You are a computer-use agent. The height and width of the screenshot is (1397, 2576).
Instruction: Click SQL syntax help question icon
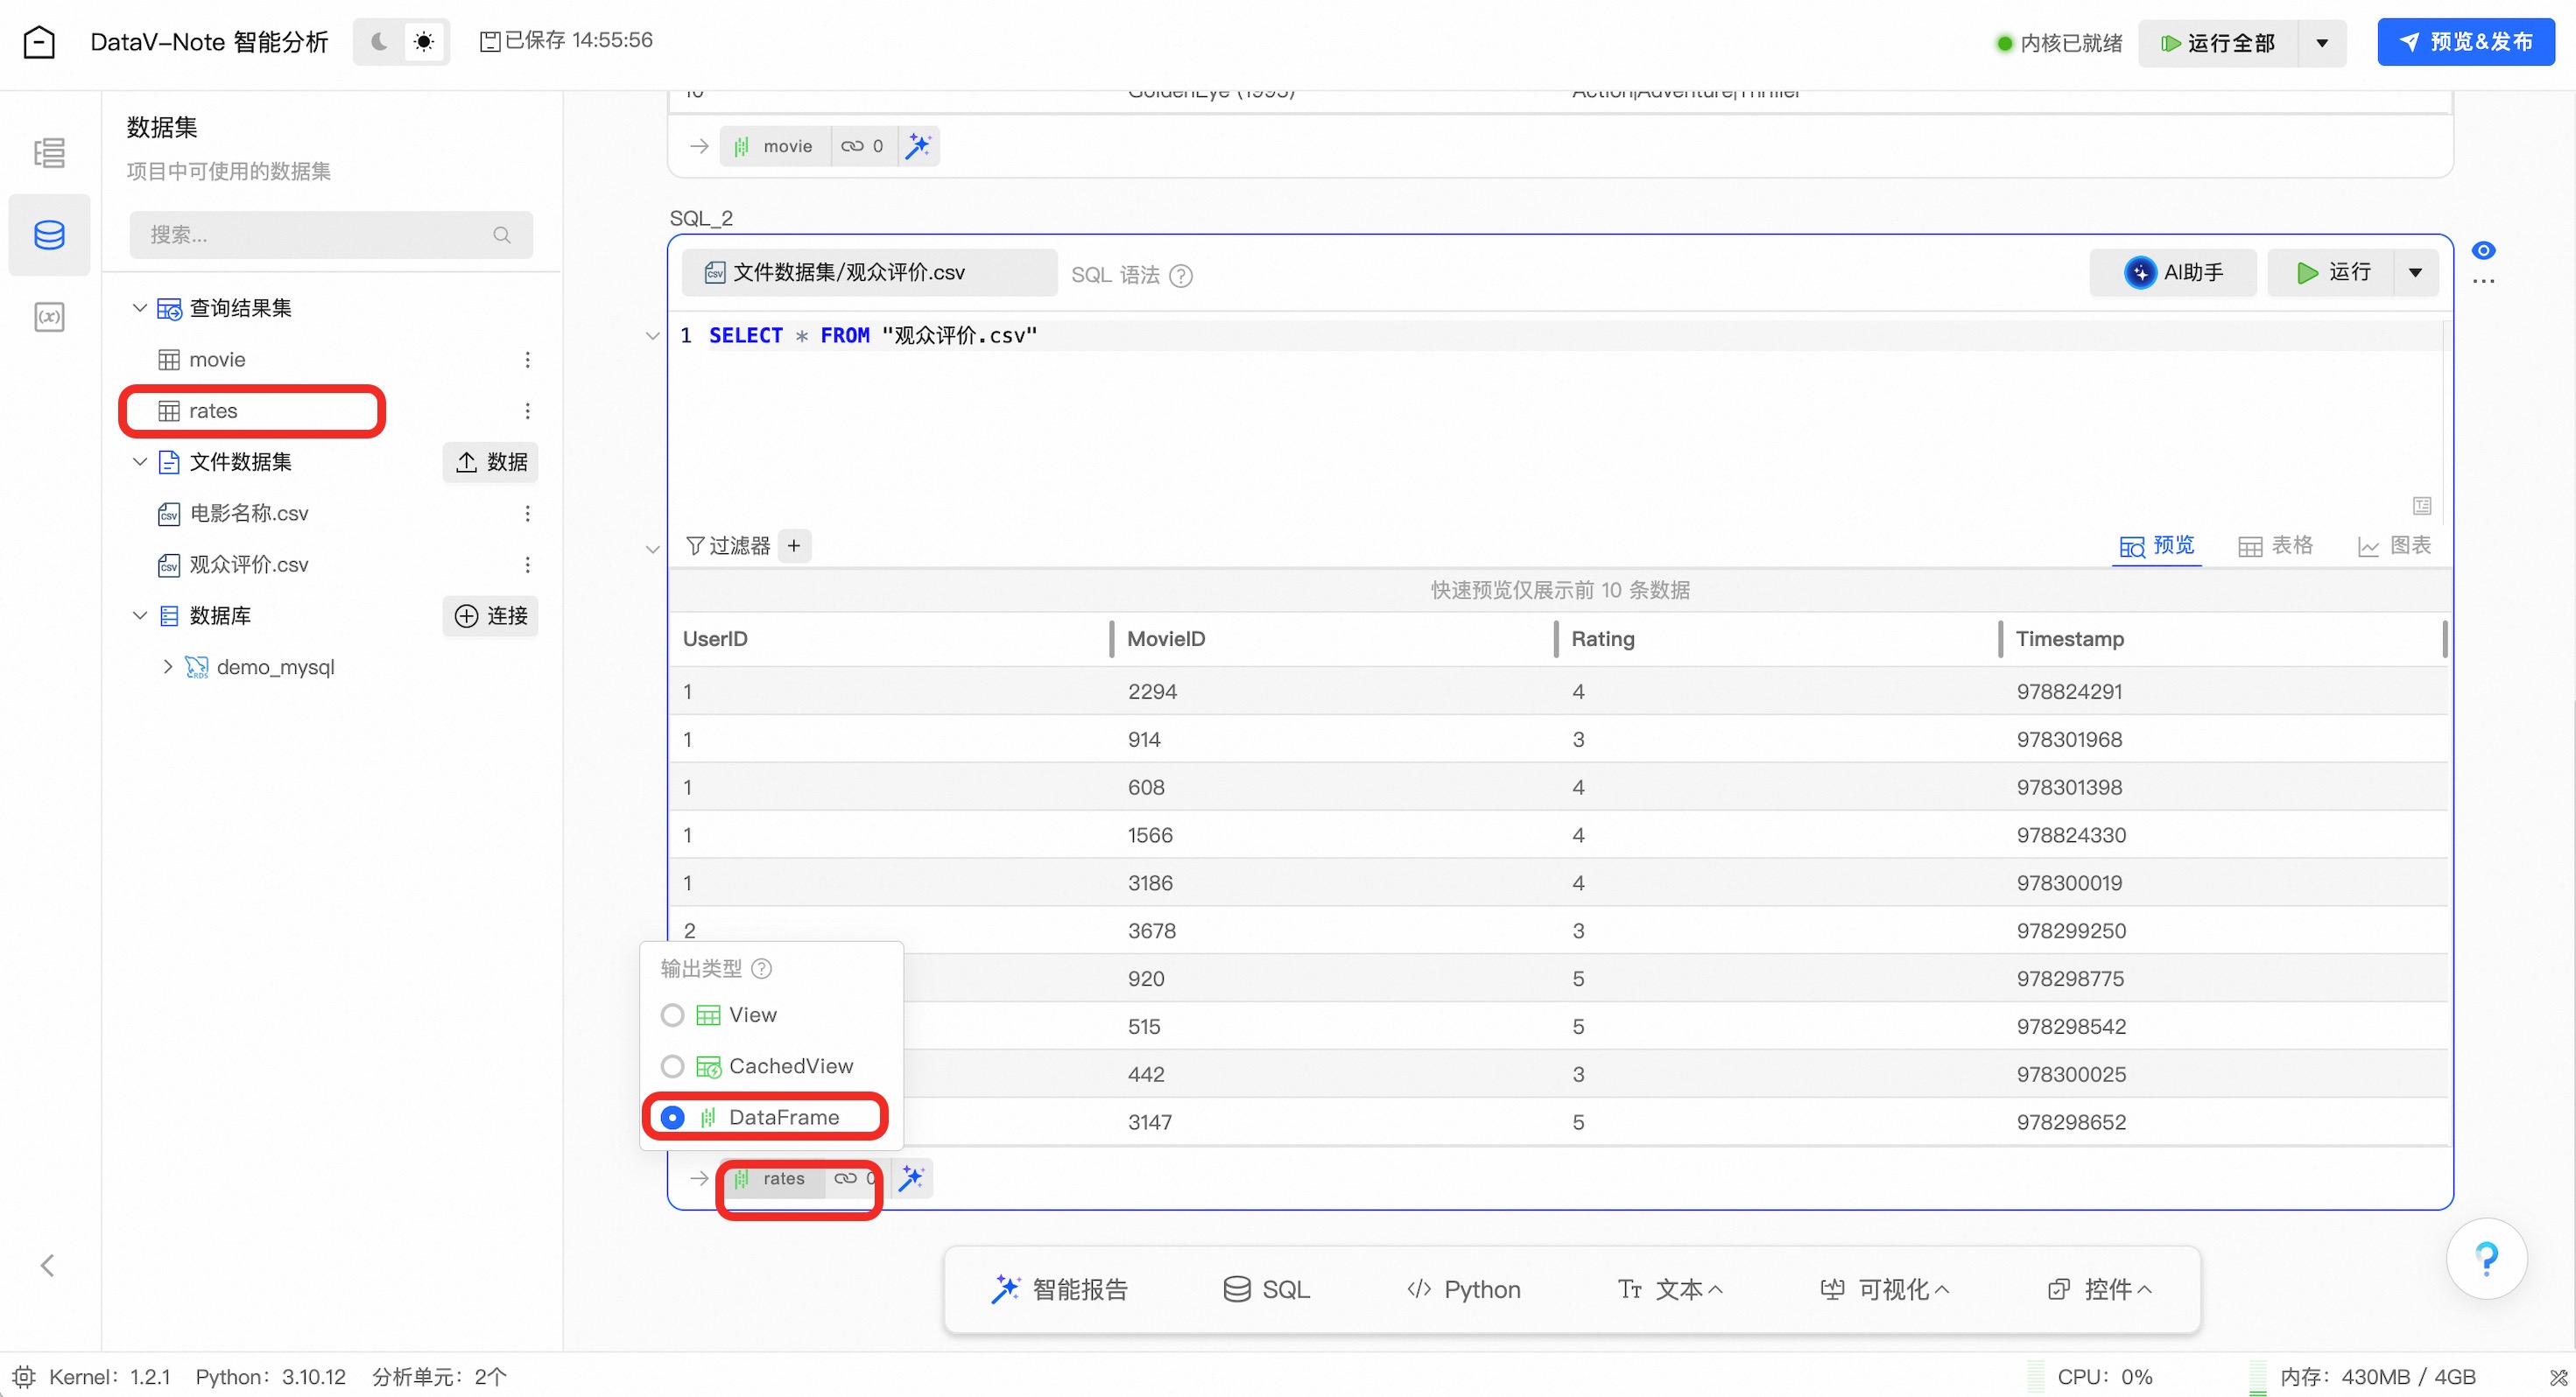click(x=1181, y=275)
